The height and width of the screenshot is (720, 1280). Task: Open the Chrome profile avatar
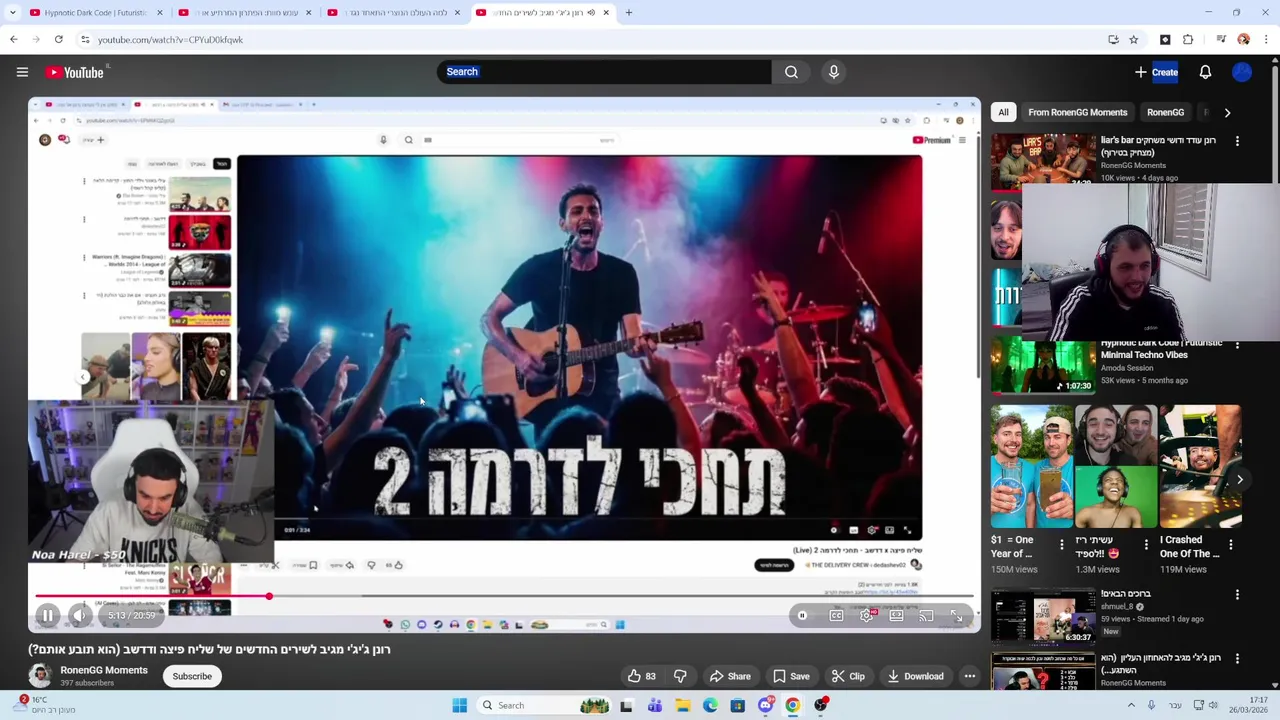1243,40
